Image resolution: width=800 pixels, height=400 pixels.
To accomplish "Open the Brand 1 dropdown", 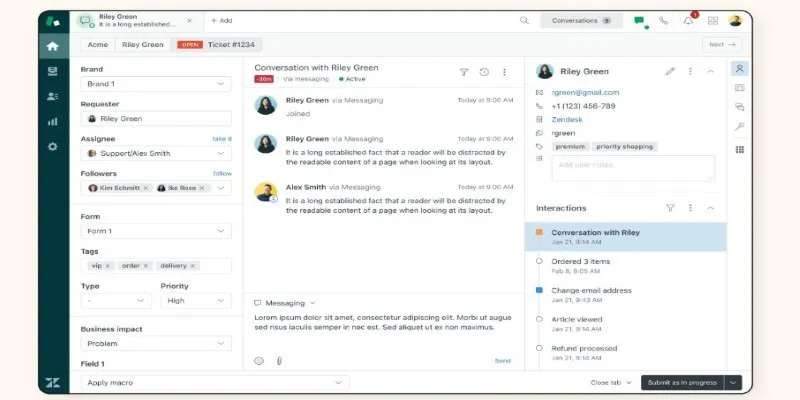I will 156,84.
